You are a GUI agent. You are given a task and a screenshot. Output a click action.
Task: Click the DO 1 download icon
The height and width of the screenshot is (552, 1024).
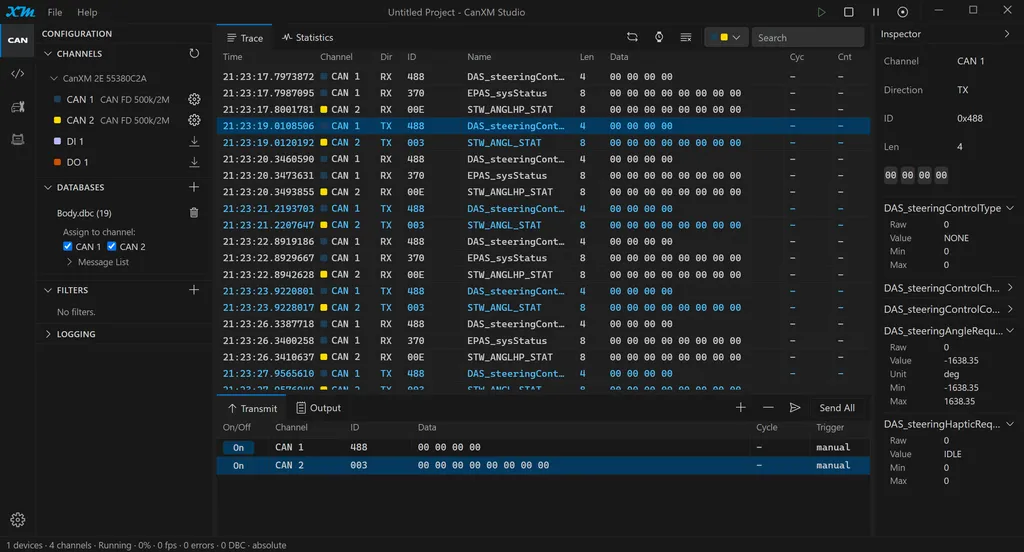point(194,162)
